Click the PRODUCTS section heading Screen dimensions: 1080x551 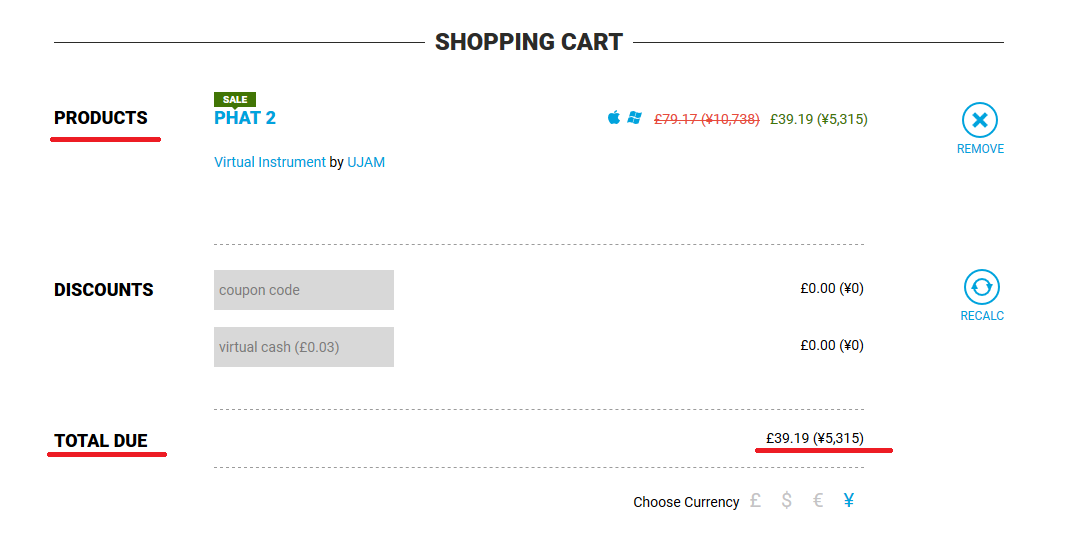coord(101,118)
